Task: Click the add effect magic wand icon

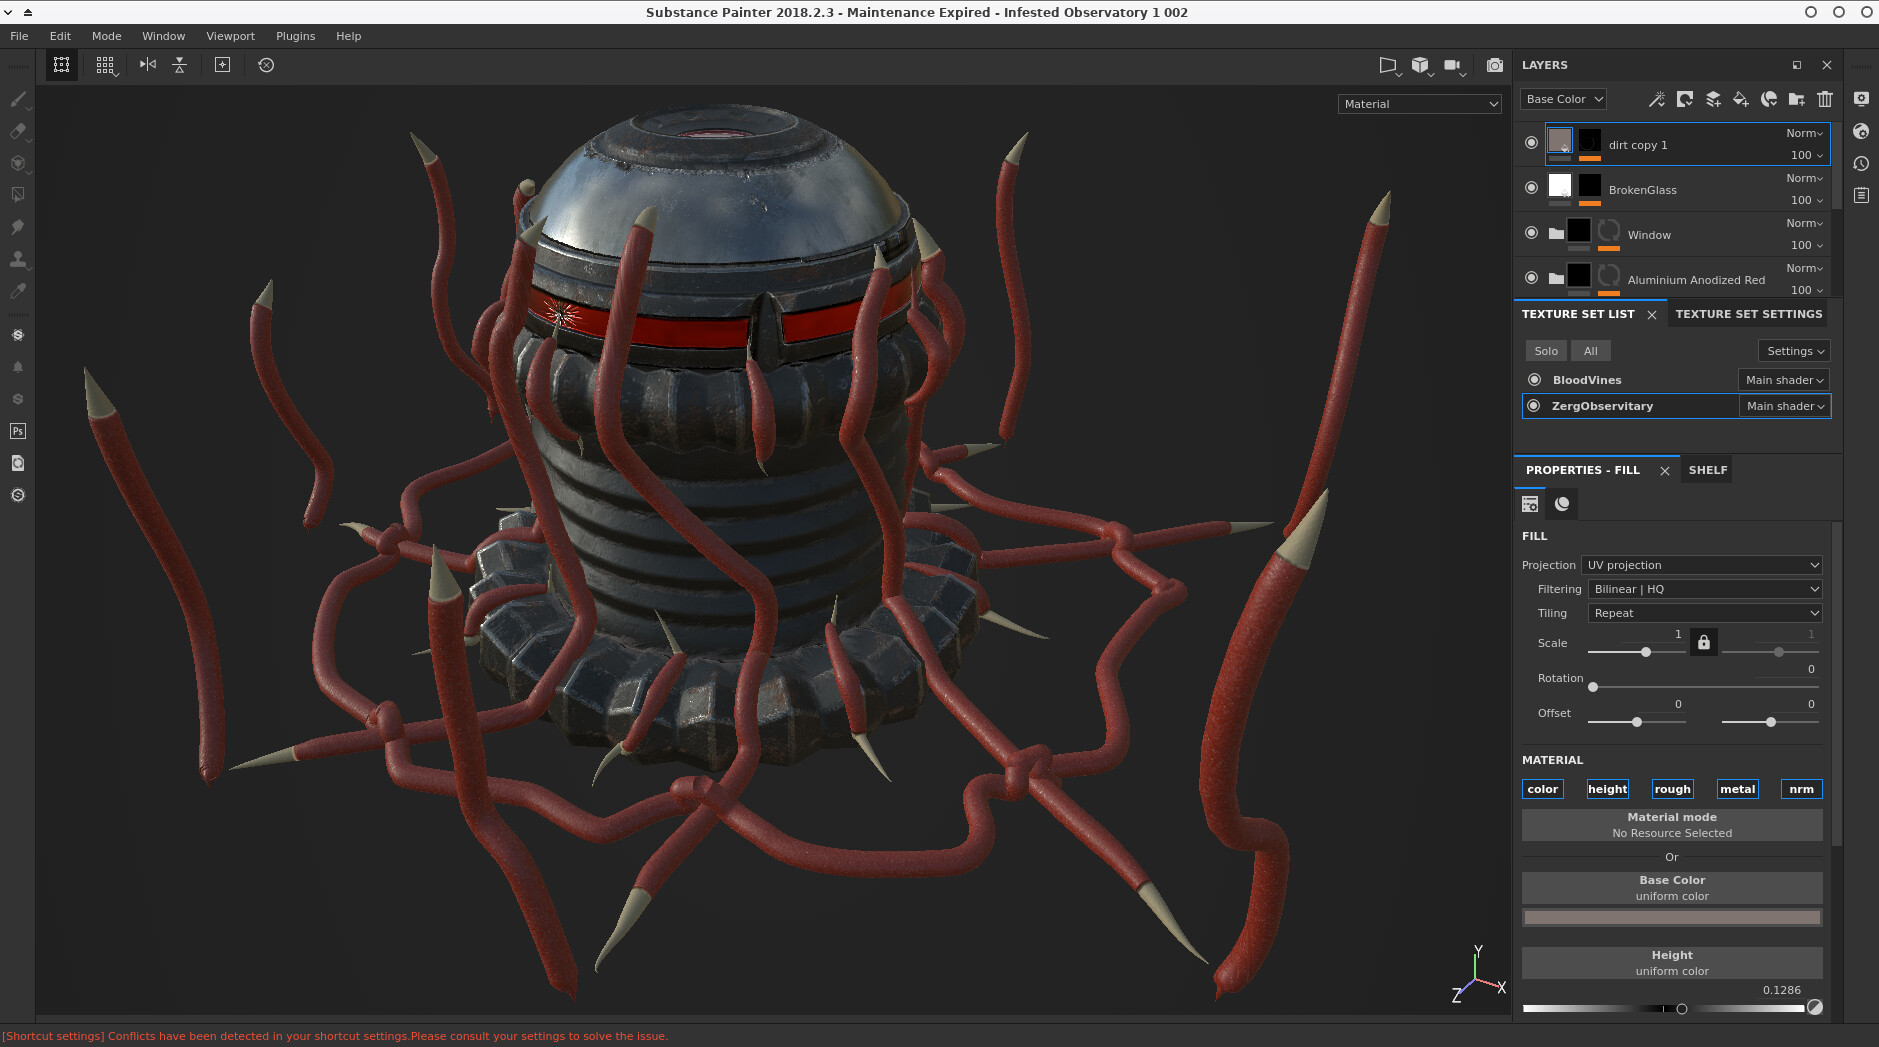Action: point(1656,99)
